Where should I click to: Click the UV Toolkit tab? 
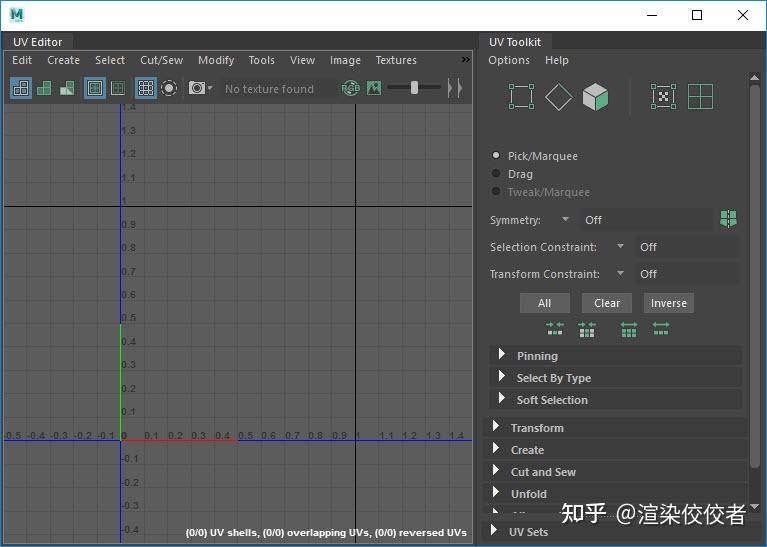pos(515,42)
